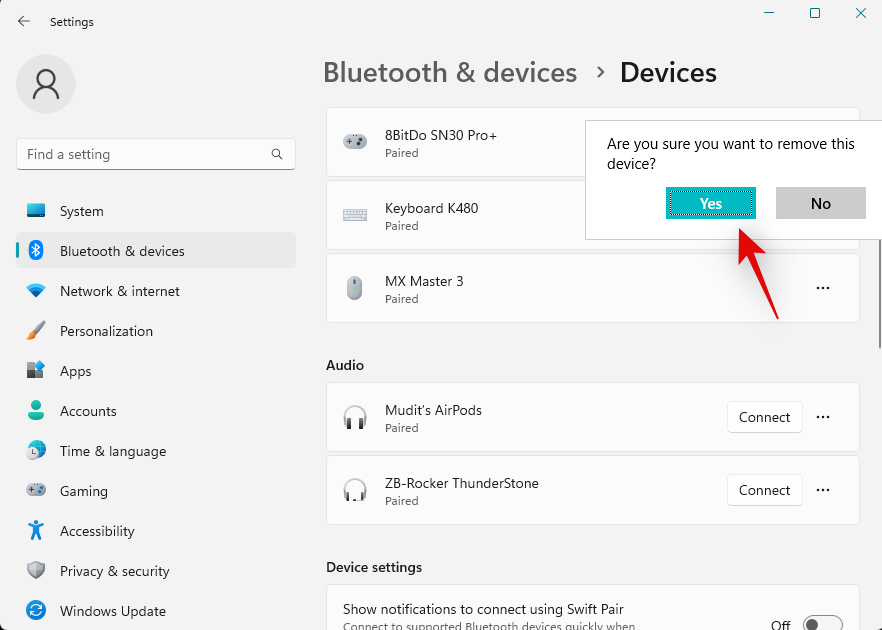Click the search magnifier icon

[x=277, y=154]
